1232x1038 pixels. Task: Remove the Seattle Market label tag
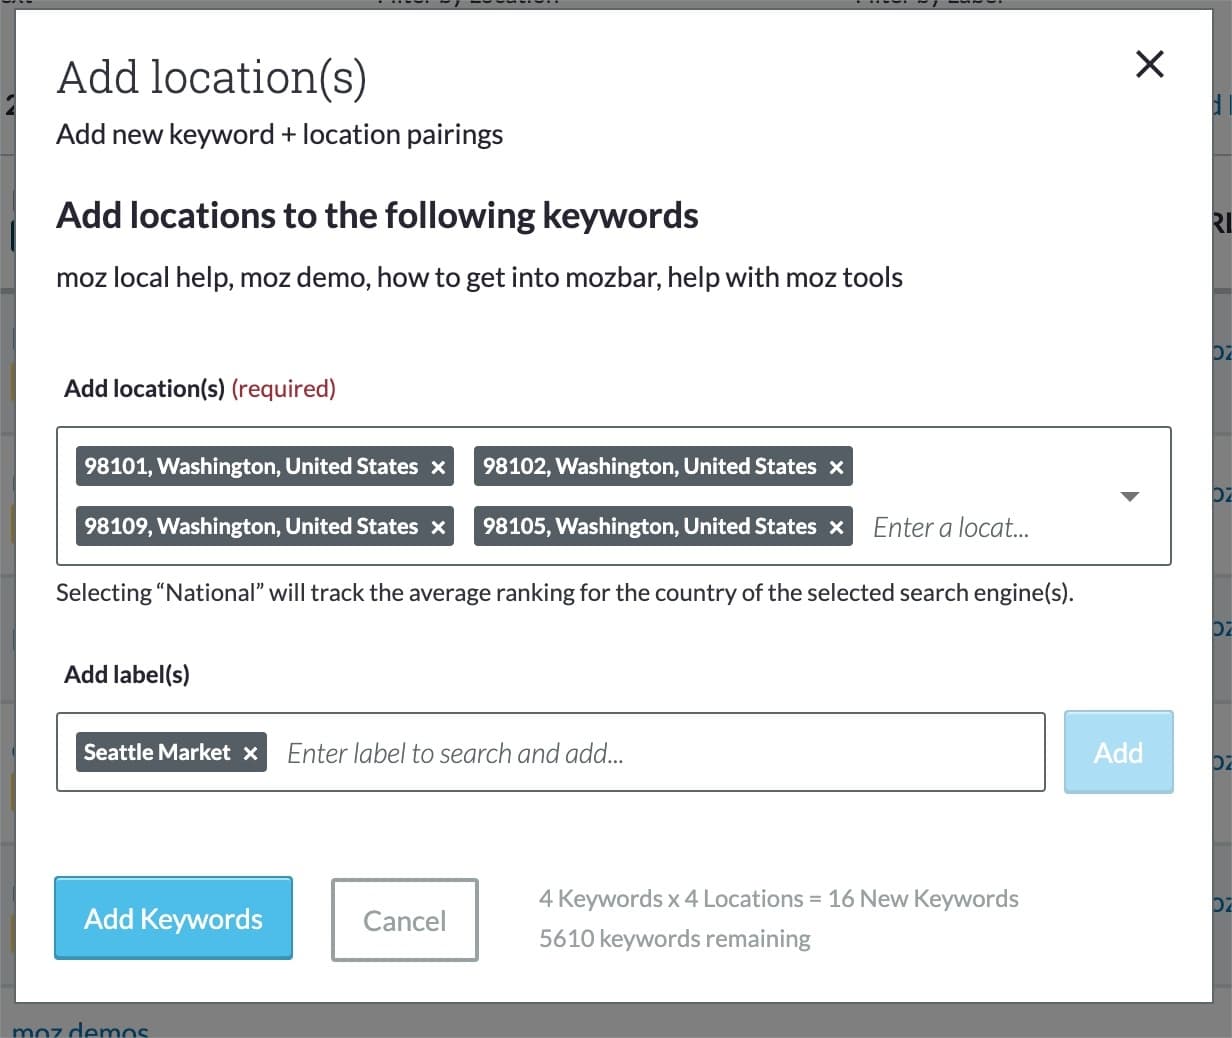pyautogui.click(x=250, y=752)
